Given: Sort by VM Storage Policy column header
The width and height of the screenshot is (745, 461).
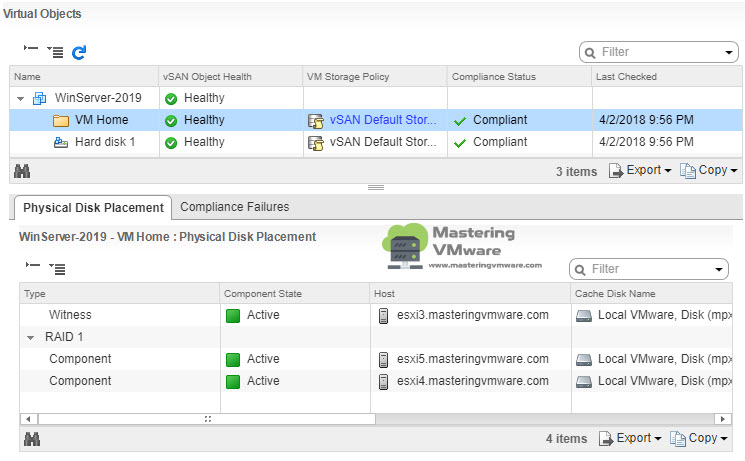Looking at the screenshot, I should coord(375,77).
